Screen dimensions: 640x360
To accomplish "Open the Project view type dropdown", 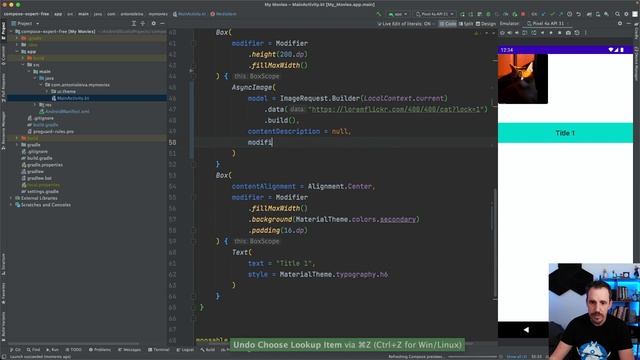I will (x=25, y=24).
